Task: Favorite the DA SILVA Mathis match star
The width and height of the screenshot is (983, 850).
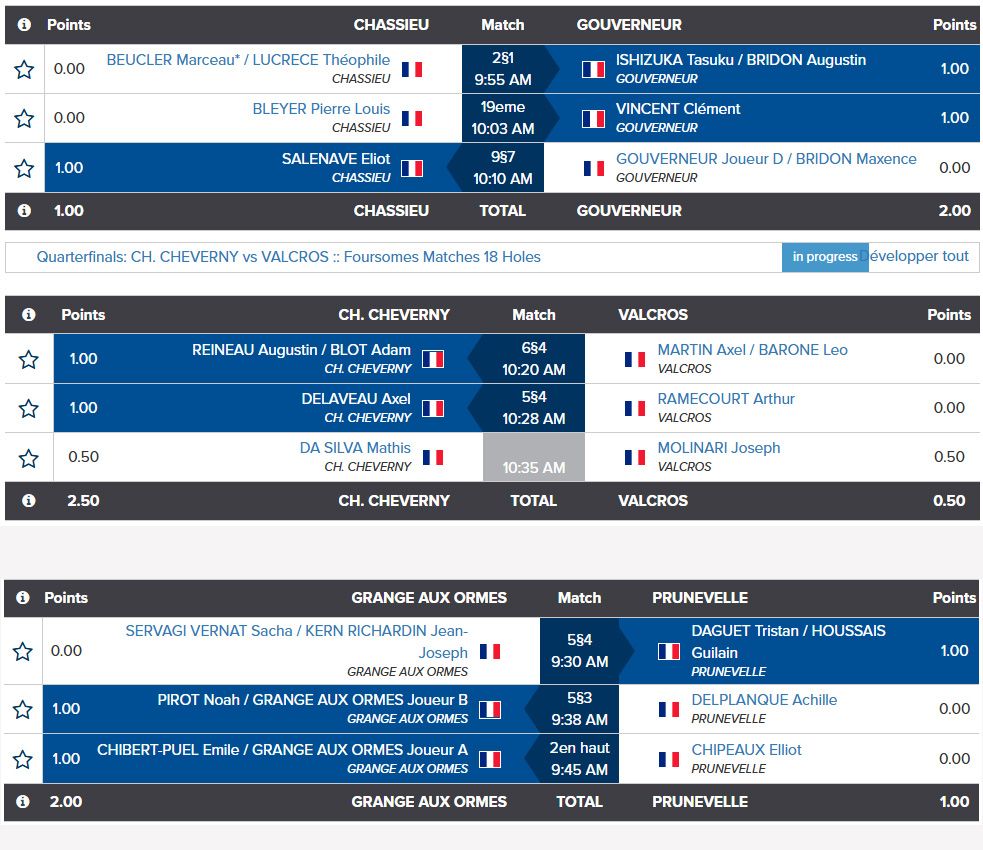Action: pos(28,458)
